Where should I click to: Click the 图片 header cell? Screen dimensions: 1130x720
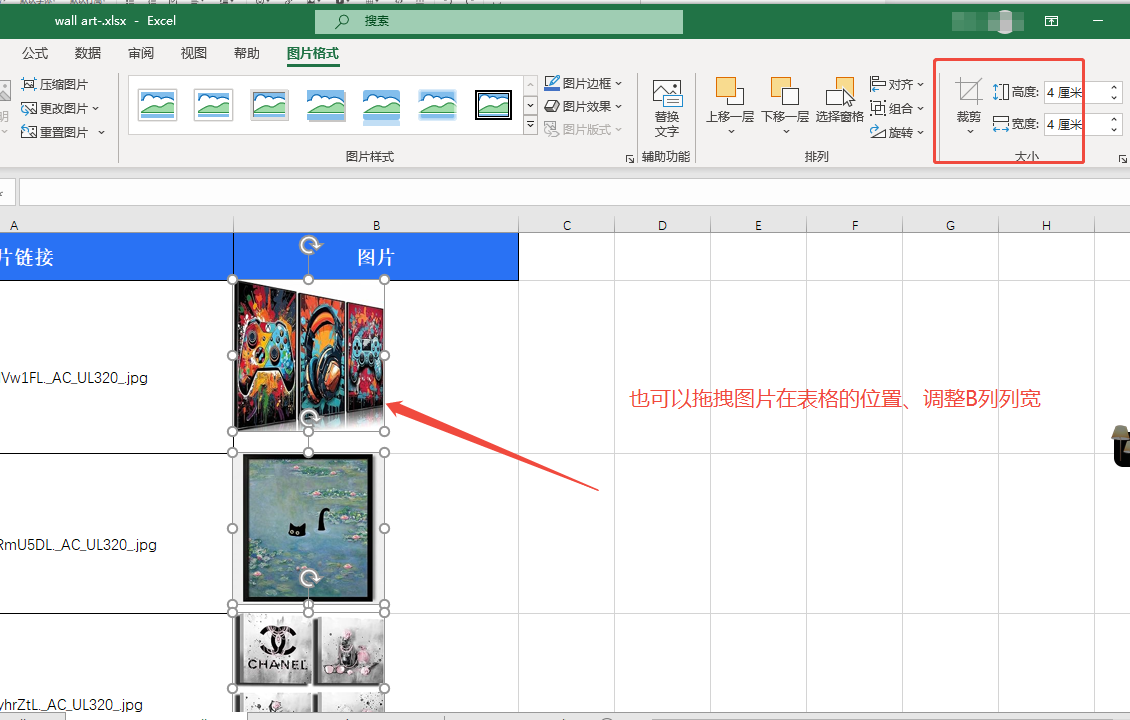[376, 257]
